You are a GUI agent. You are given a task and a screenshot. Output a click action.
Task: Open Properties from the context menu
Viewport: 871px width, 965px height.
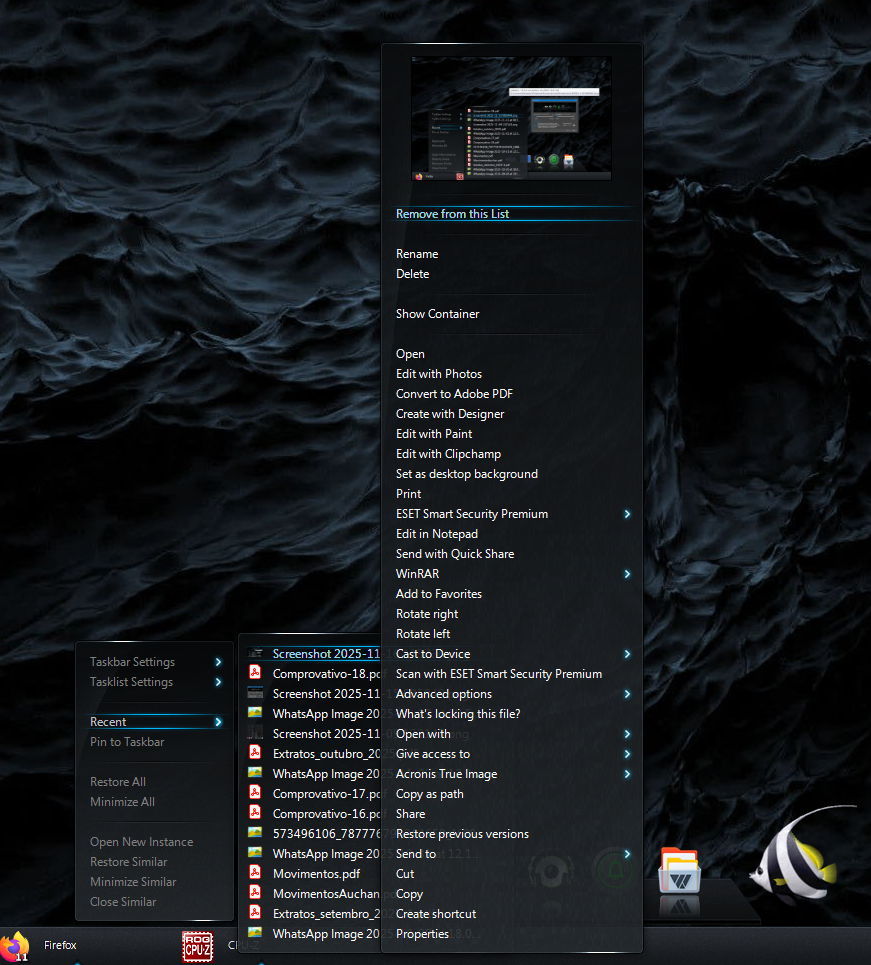[x=422, y=934]
